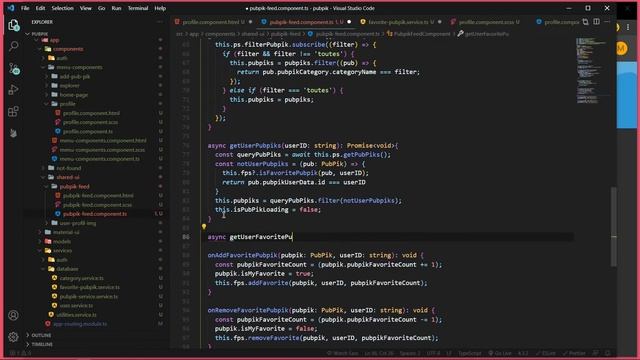Open the Search view in activity bar
This screenshot has width=640, height=360.
click(x=13, y=46)
